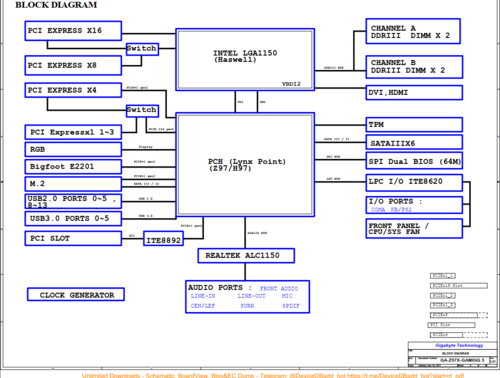Click the I/O PORTS heading
This screenshot has width=500, height=378.
(395, 201)
